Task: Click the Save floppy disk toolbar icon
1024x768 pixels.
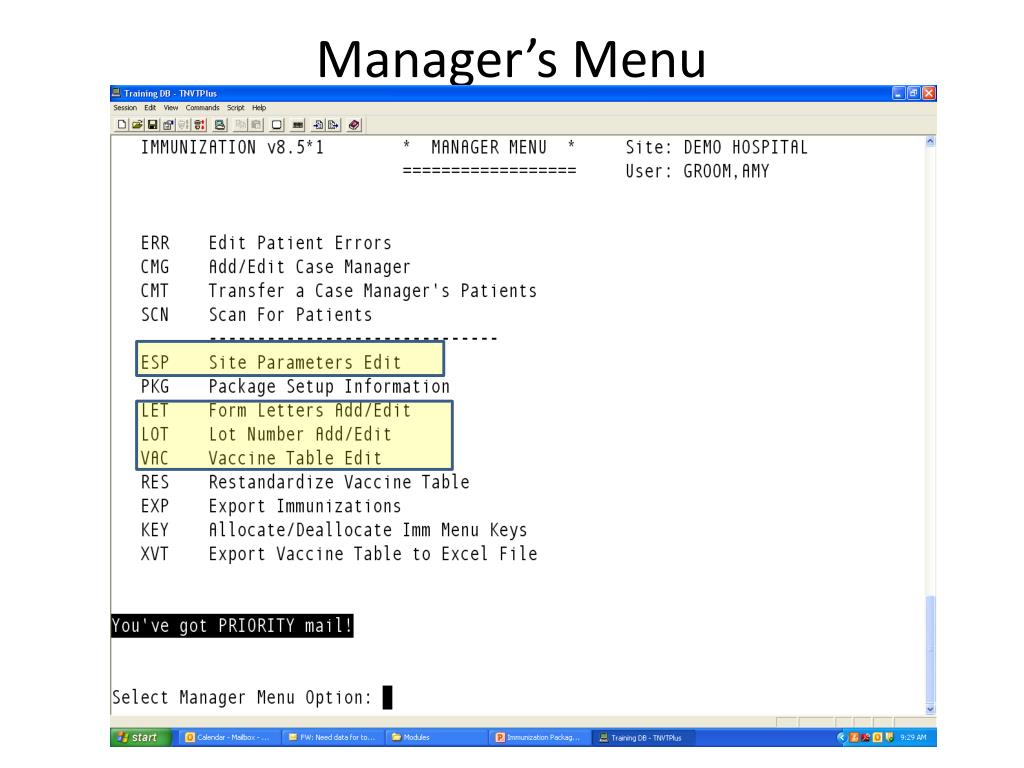Action: pyautogui.click(x=153, y=125)
